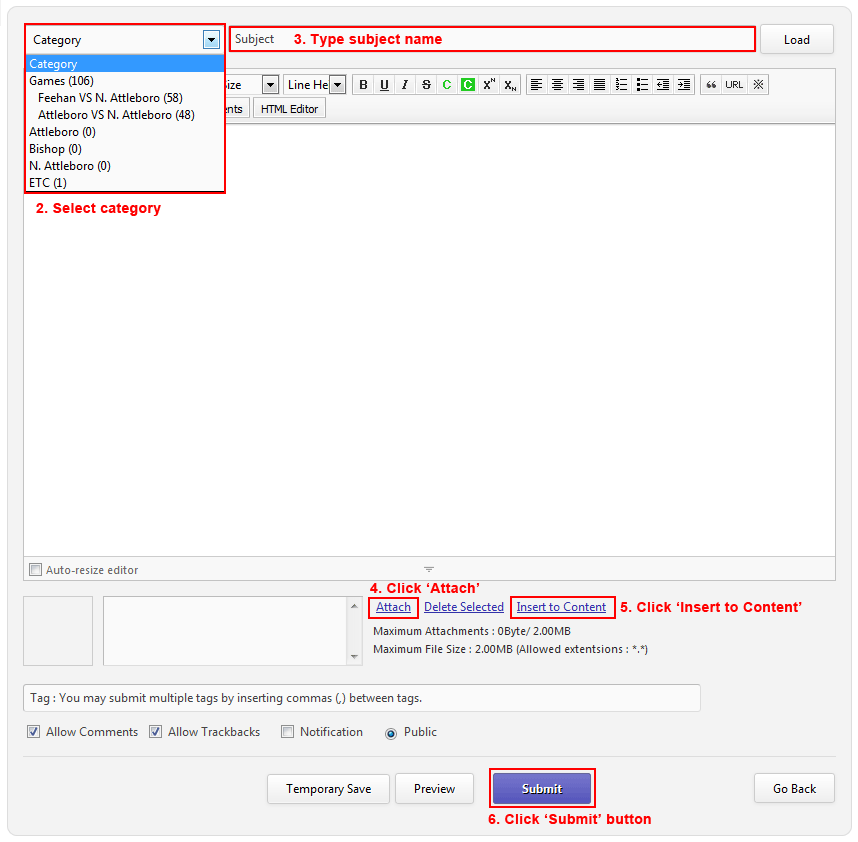Image resolution: width=858 pixels, height=842 pixels.
Task: Apply underline formatting
Action: pyautogui.click(x=384, y=85)
